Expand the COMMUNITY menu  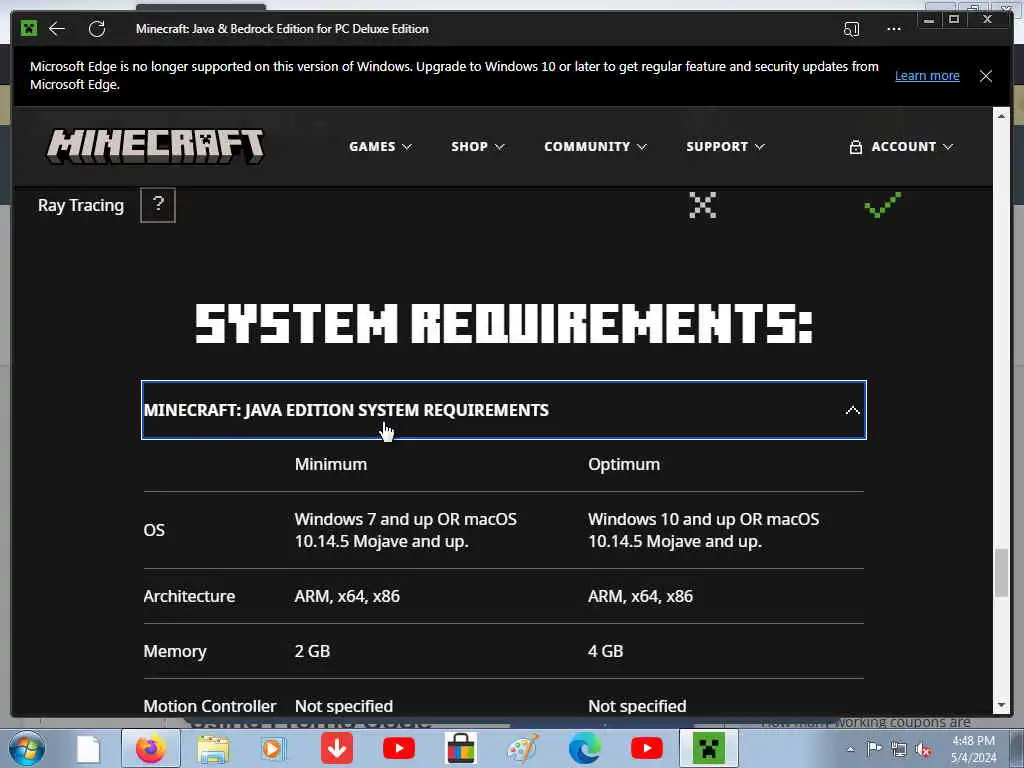point(595,146)
